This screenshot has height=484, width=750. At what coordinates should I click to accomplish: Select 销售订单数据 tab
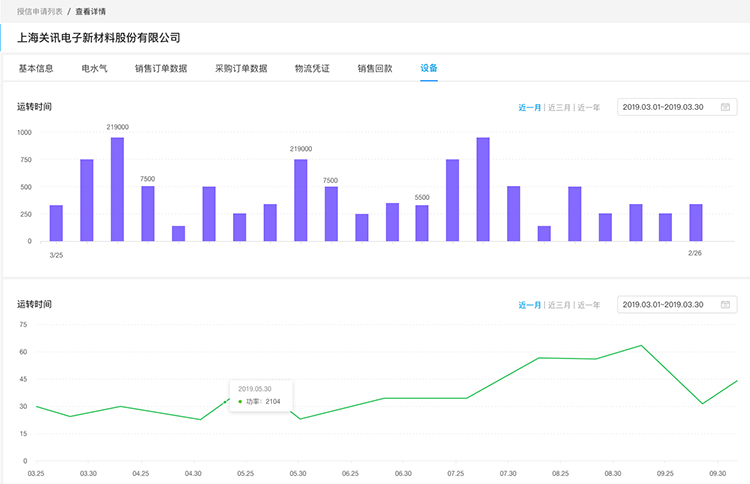[161, 69]
